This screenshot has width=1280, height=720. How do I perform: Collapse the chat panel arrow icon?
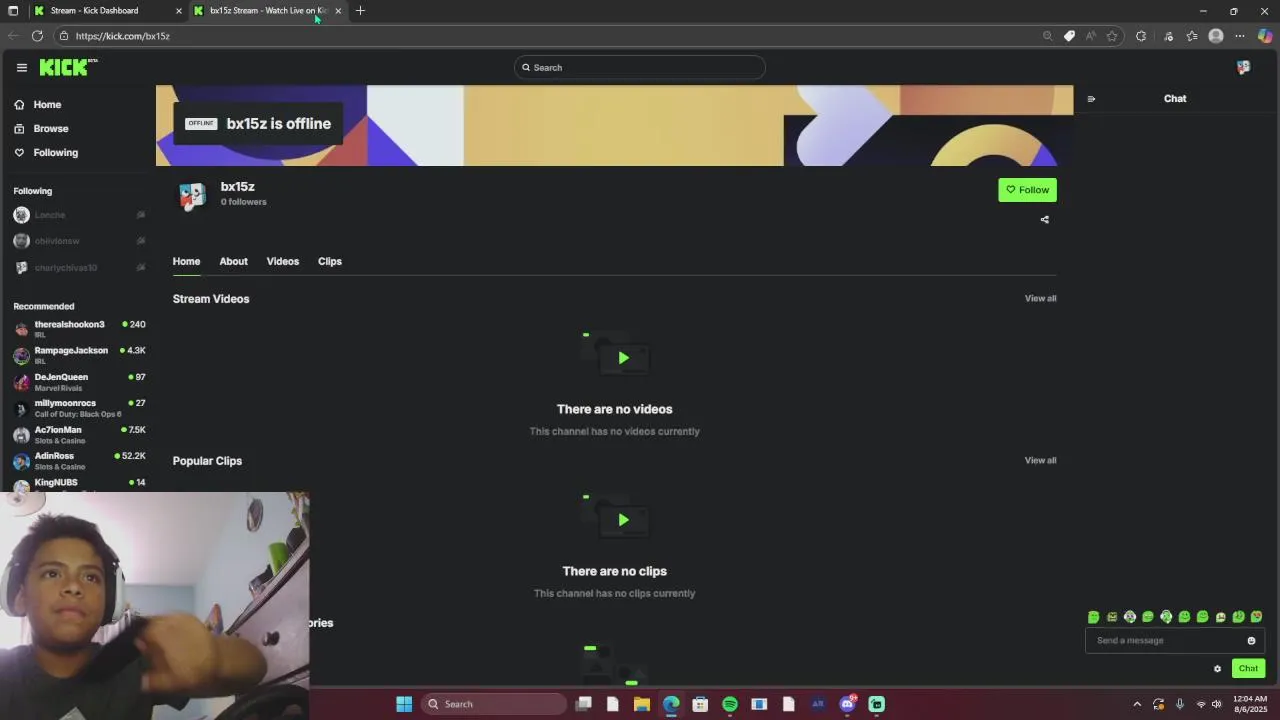click(1091, 99)
